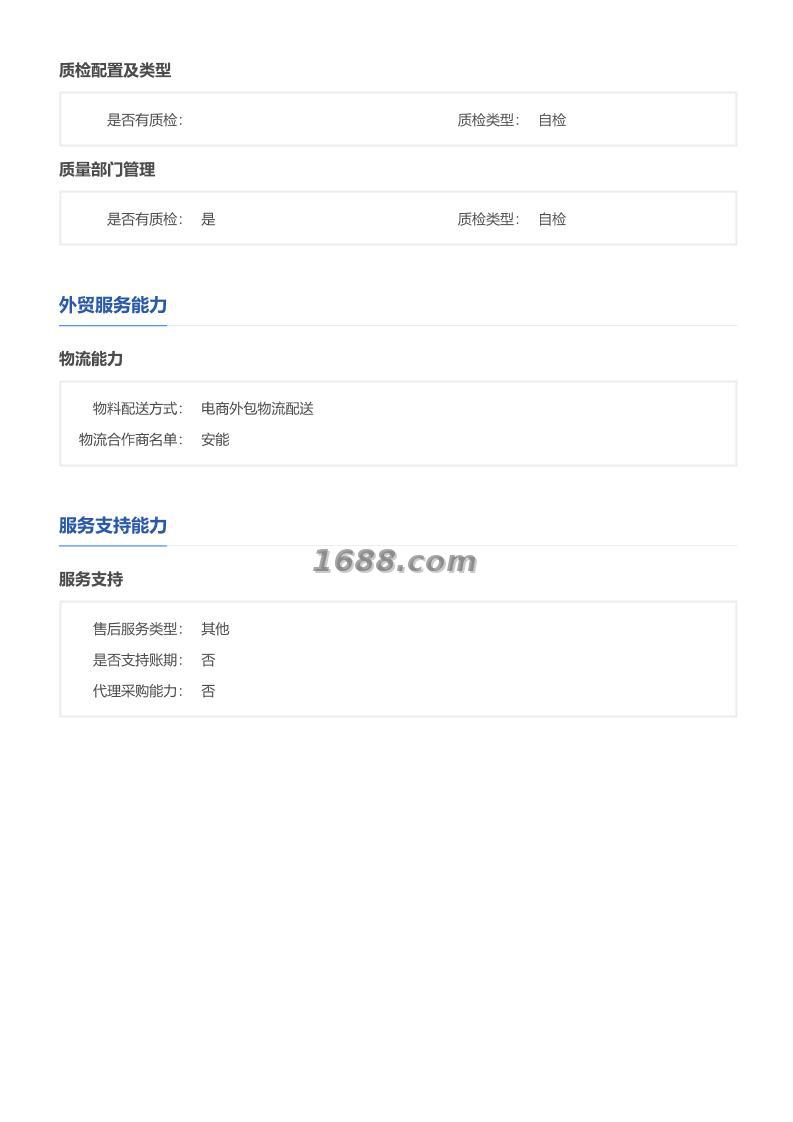Click the 代理采购能力 label
This screenshot has height=1122, width=793.
(x=137, y=691)
